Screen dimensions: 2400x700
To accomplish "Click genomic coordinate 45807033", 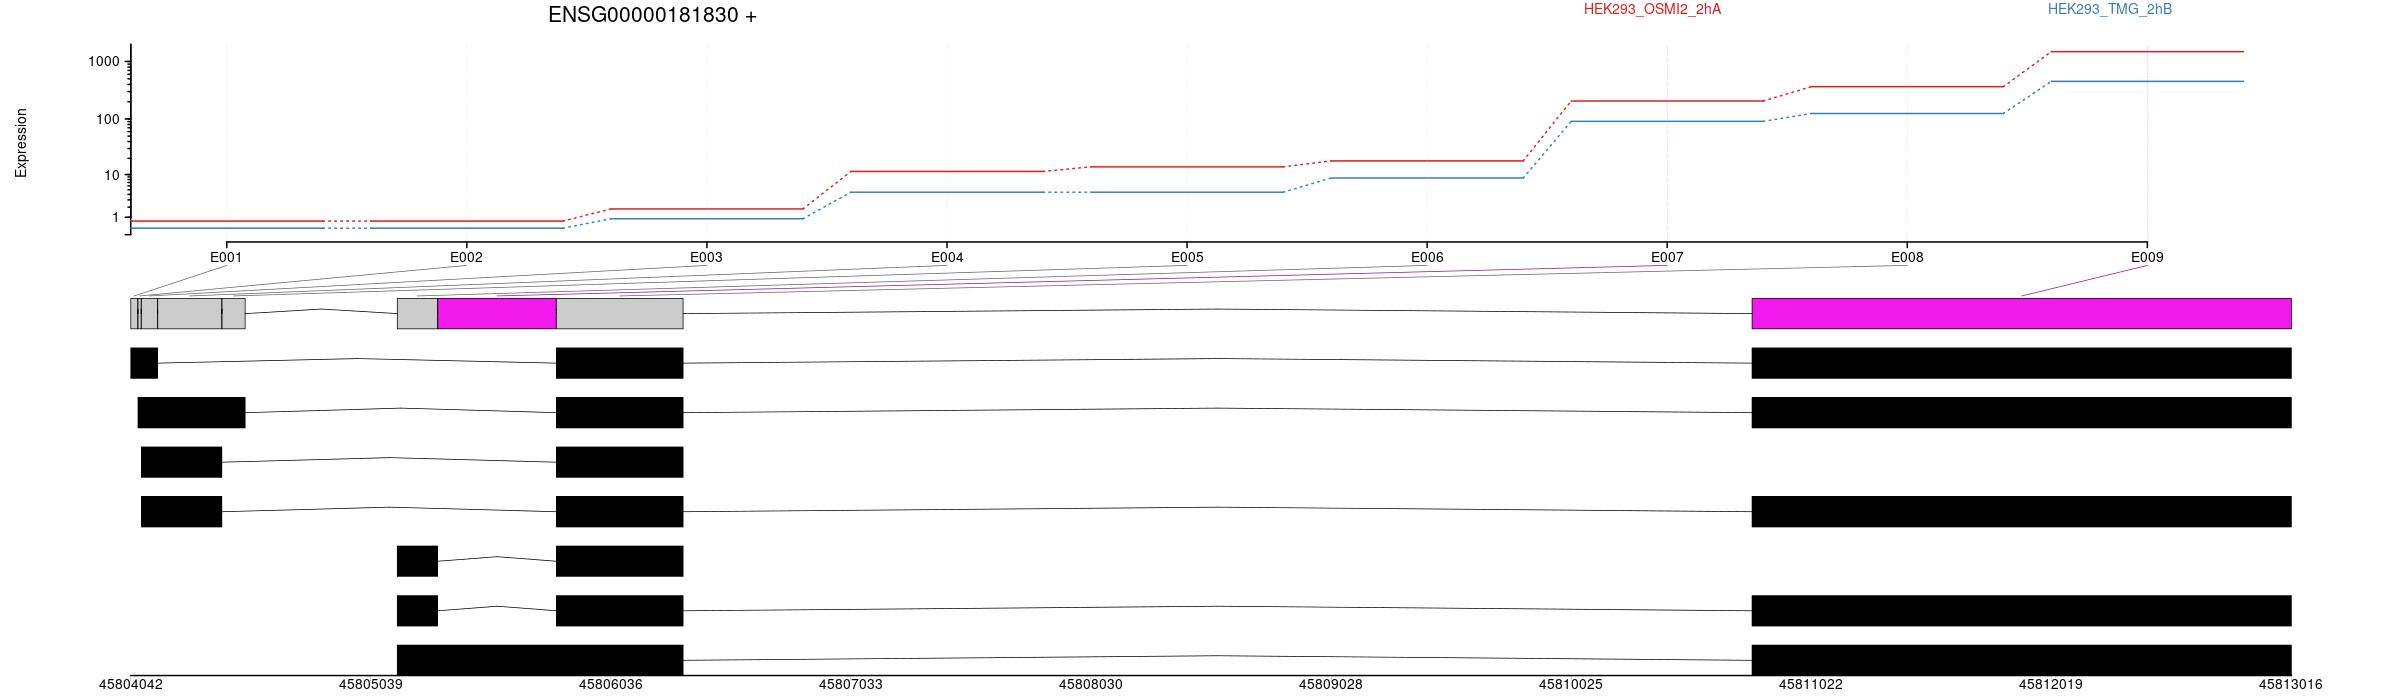I will [850, 685].
